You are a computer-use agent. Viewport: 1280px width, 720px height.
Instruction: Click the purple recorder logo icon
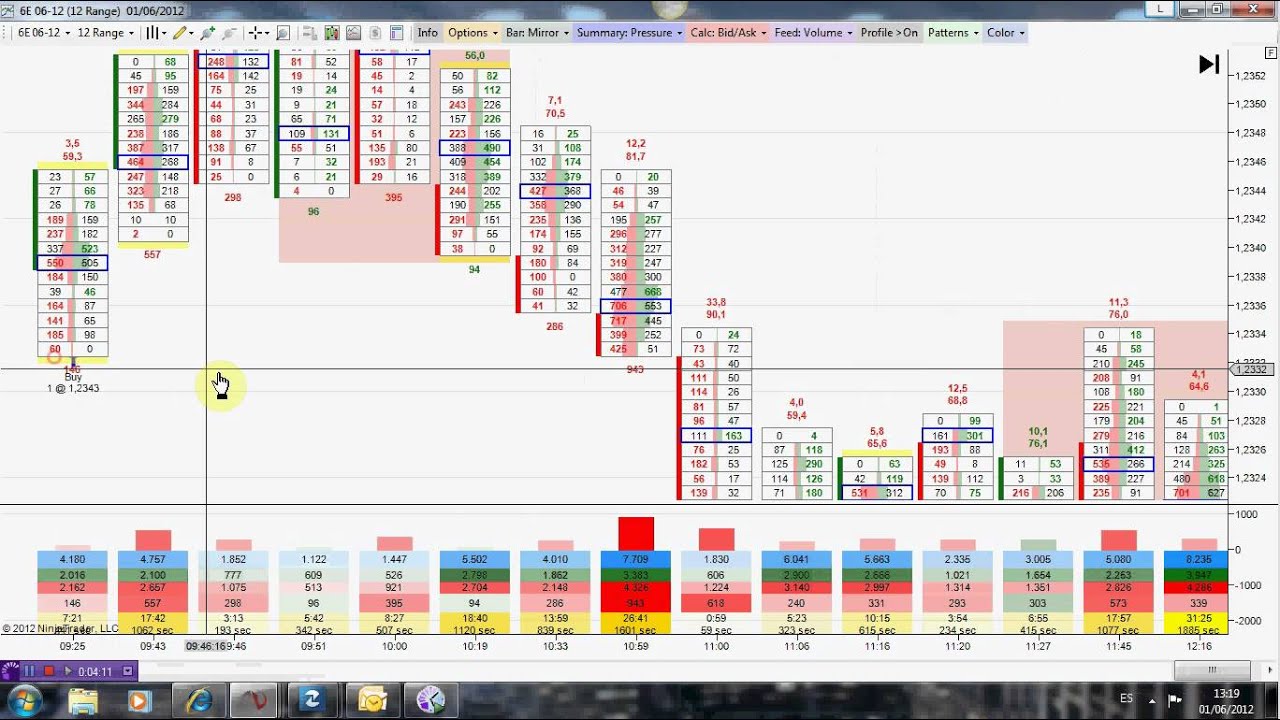(10, 671)
